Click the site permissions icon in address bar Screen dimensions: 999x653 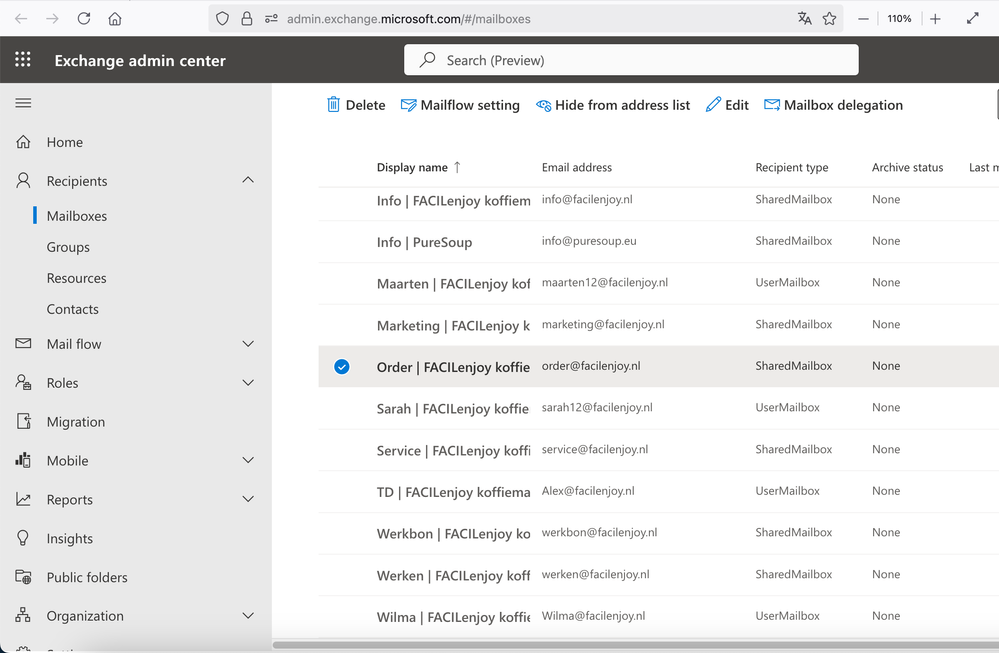coord(271,18)
